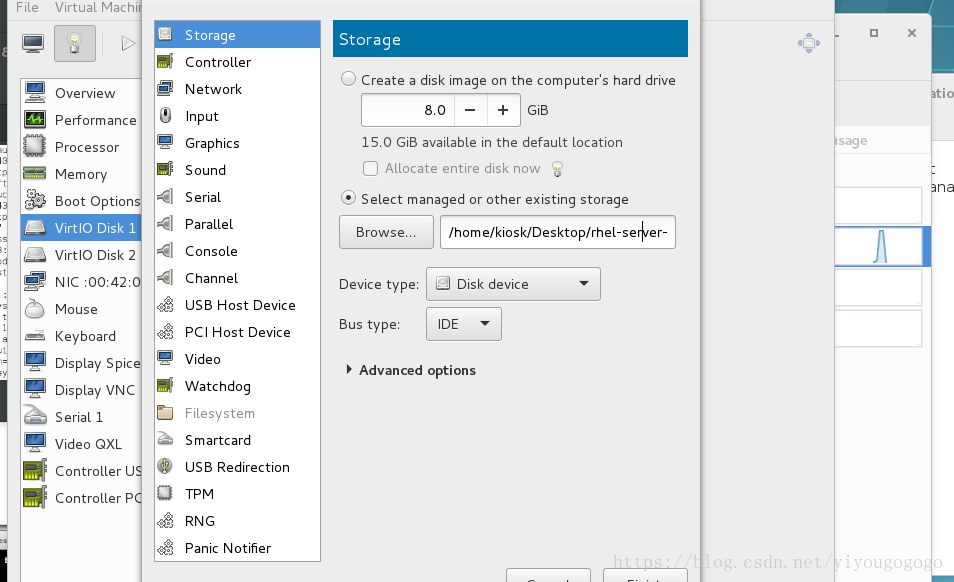
Task: Decrease disk size with minus button
Action: tap(470, 110)
